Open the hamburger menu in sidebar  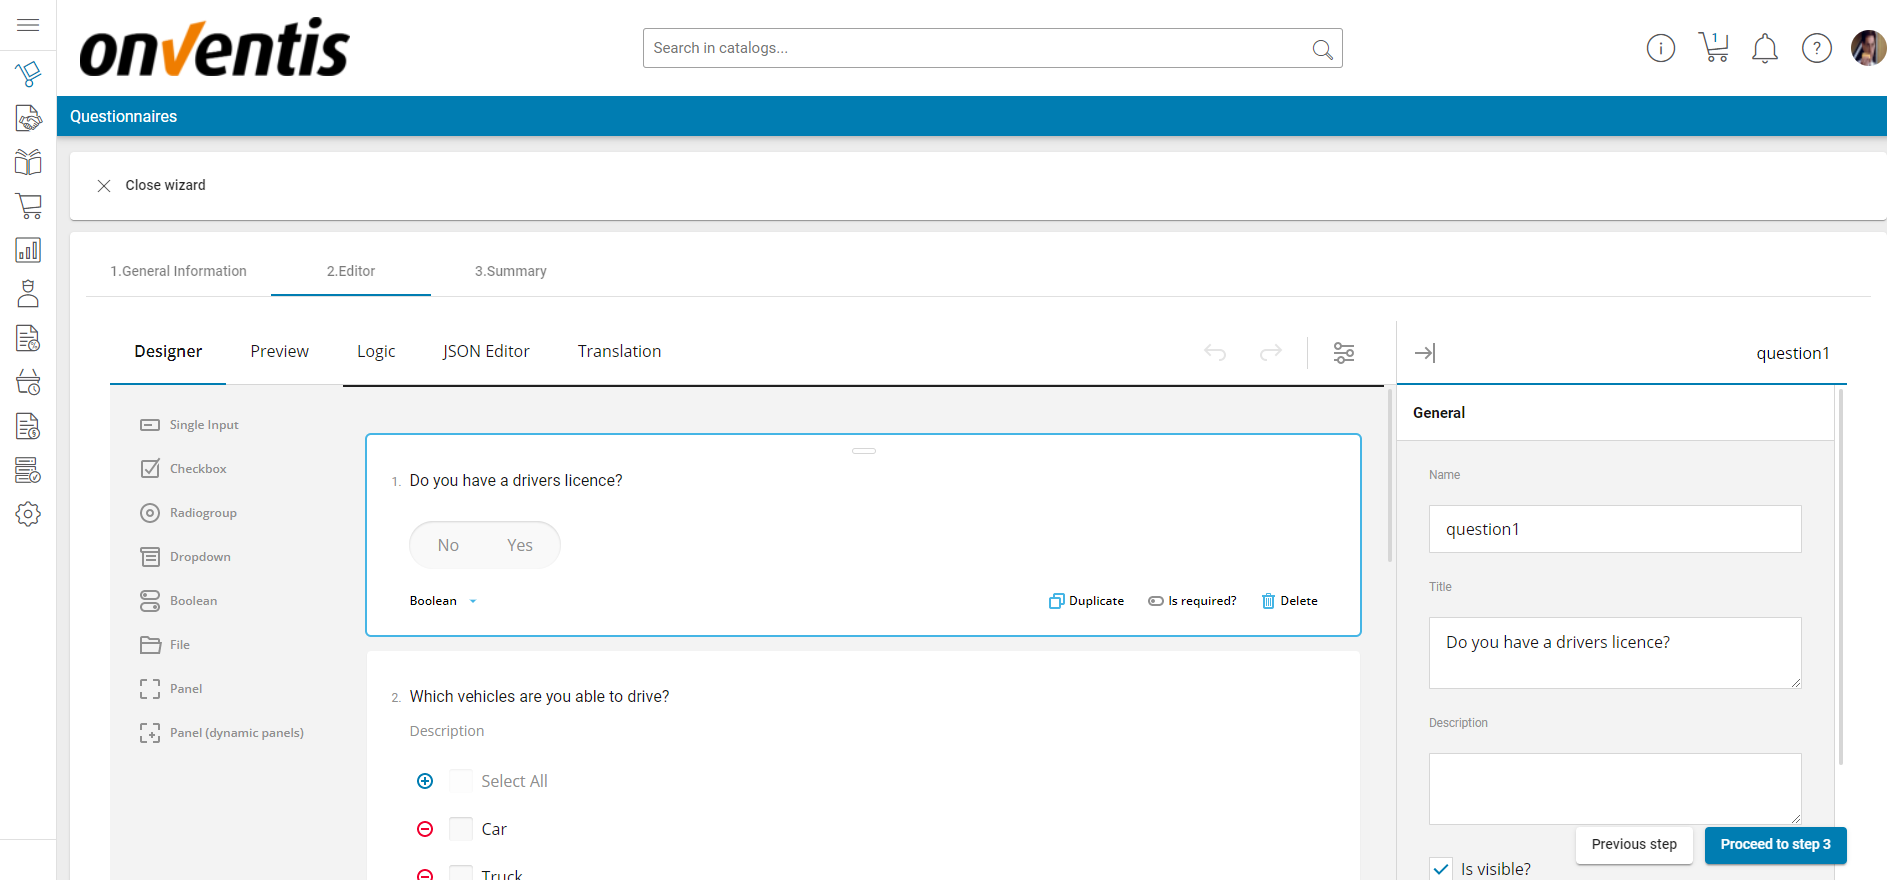28,25
